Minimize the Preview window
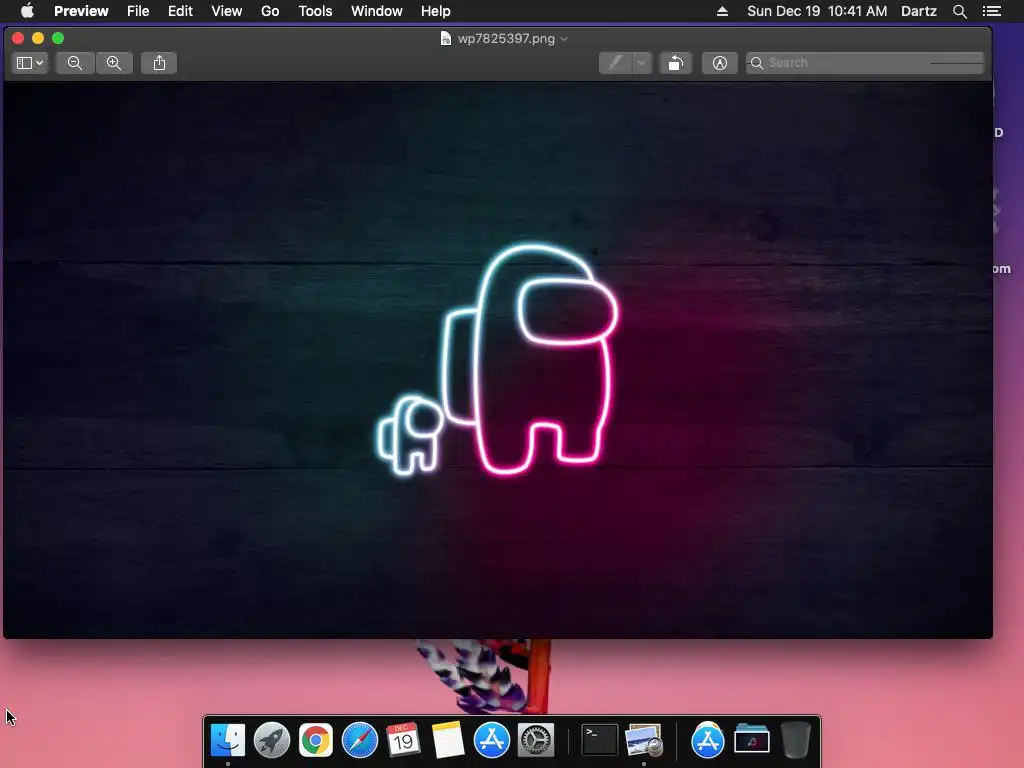 38,39
